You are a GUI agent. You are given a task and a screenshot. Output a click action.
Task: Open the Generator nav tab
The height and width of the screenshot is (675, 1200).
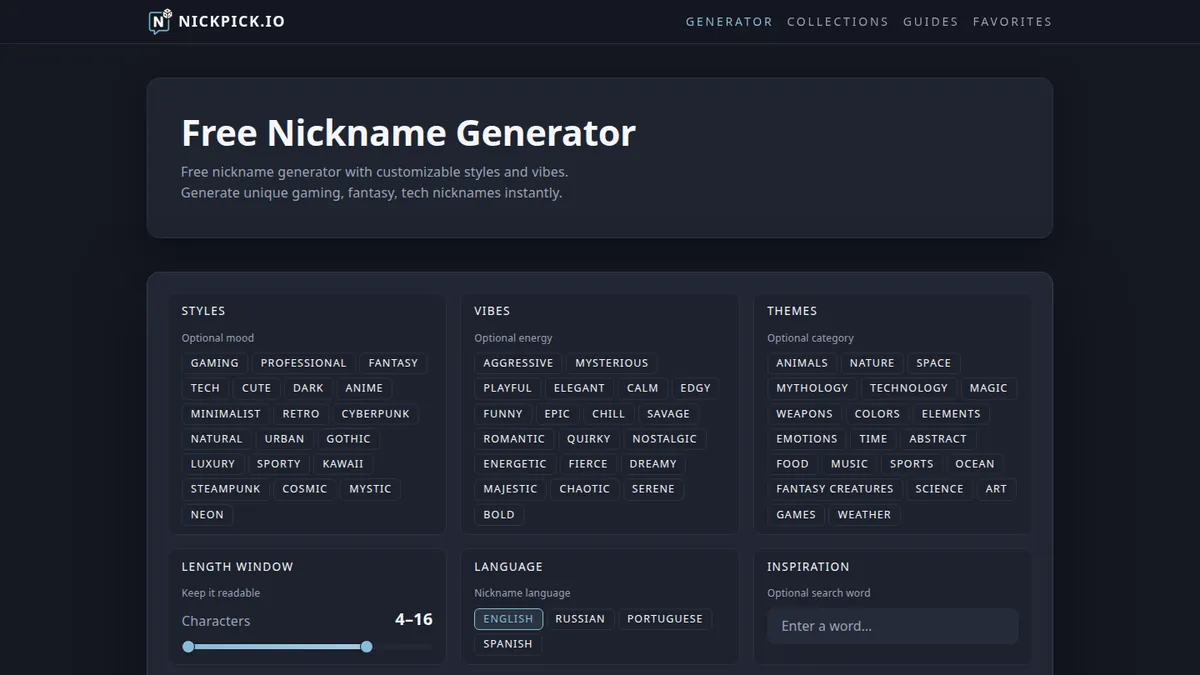coord(729,21)
